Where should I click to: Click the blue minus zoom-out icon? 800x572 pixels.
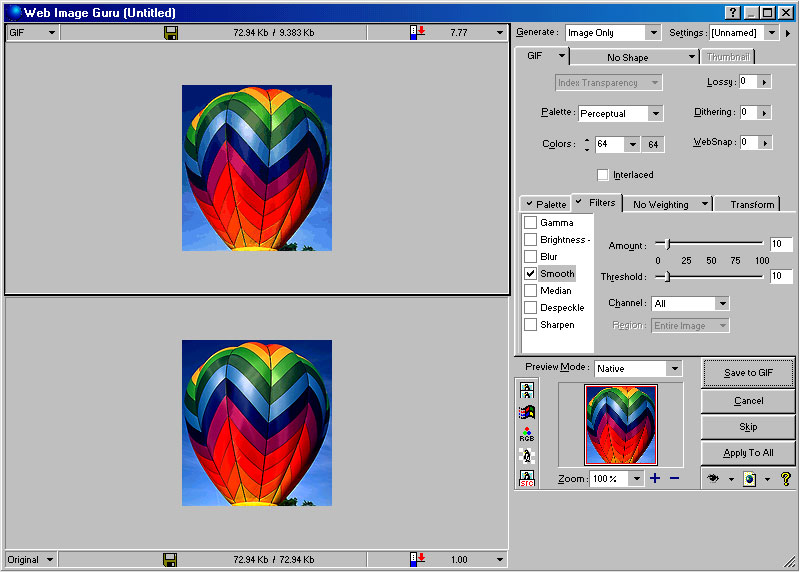(675, 479)
